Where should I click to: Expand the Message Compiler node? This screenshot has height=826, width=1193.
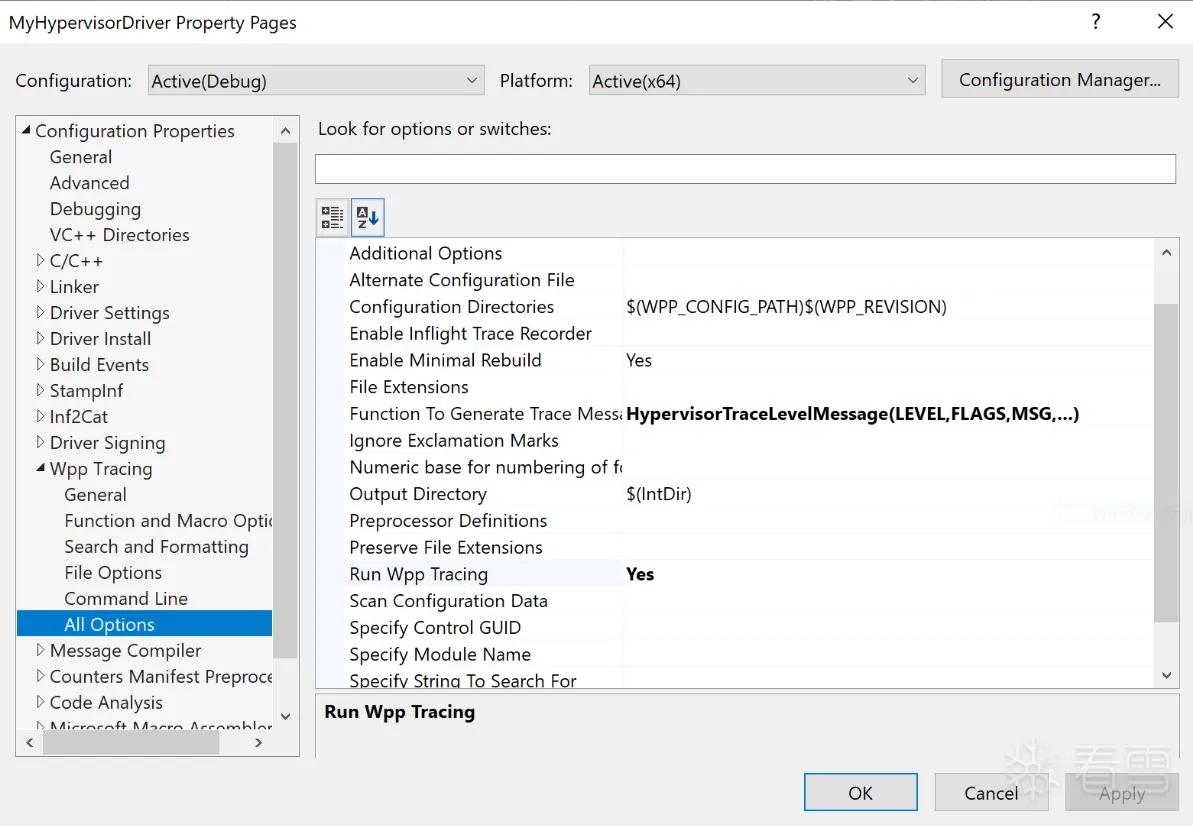pos(40,650)
